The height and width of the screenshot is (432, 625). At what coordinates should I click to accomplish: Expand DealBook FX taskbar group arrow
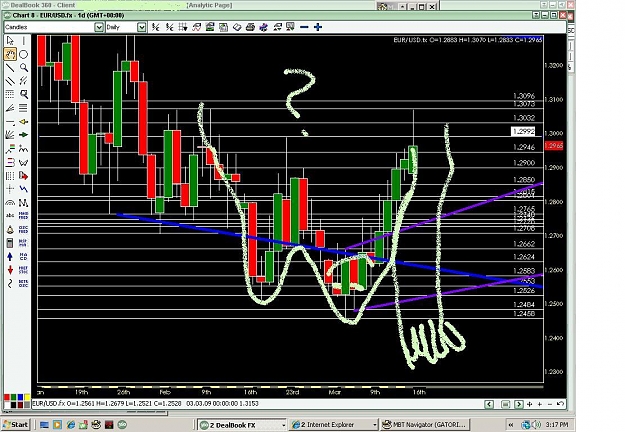pos(283,425)
